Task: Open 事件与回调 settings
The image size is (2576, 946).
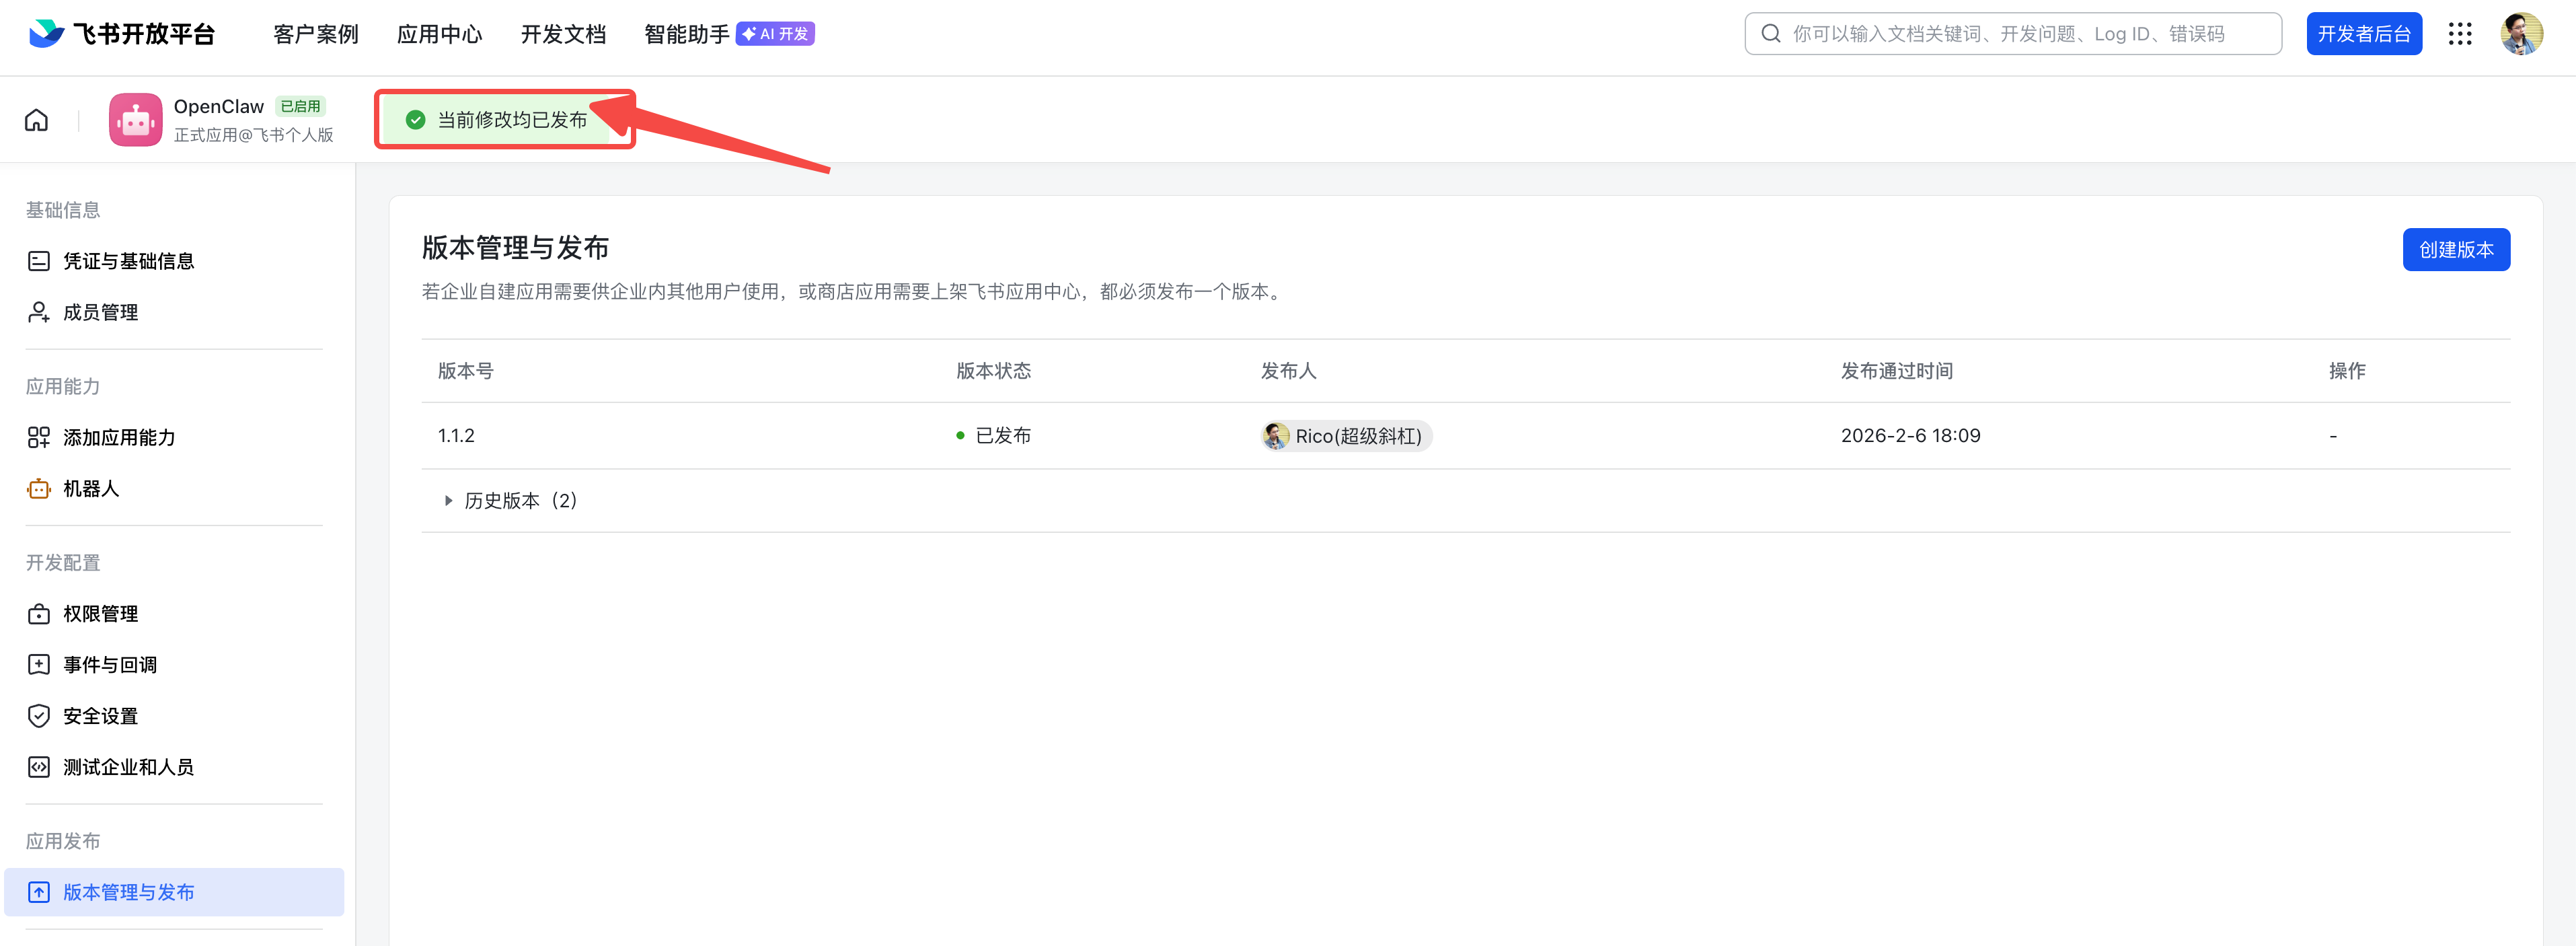Action: (109, 664)
